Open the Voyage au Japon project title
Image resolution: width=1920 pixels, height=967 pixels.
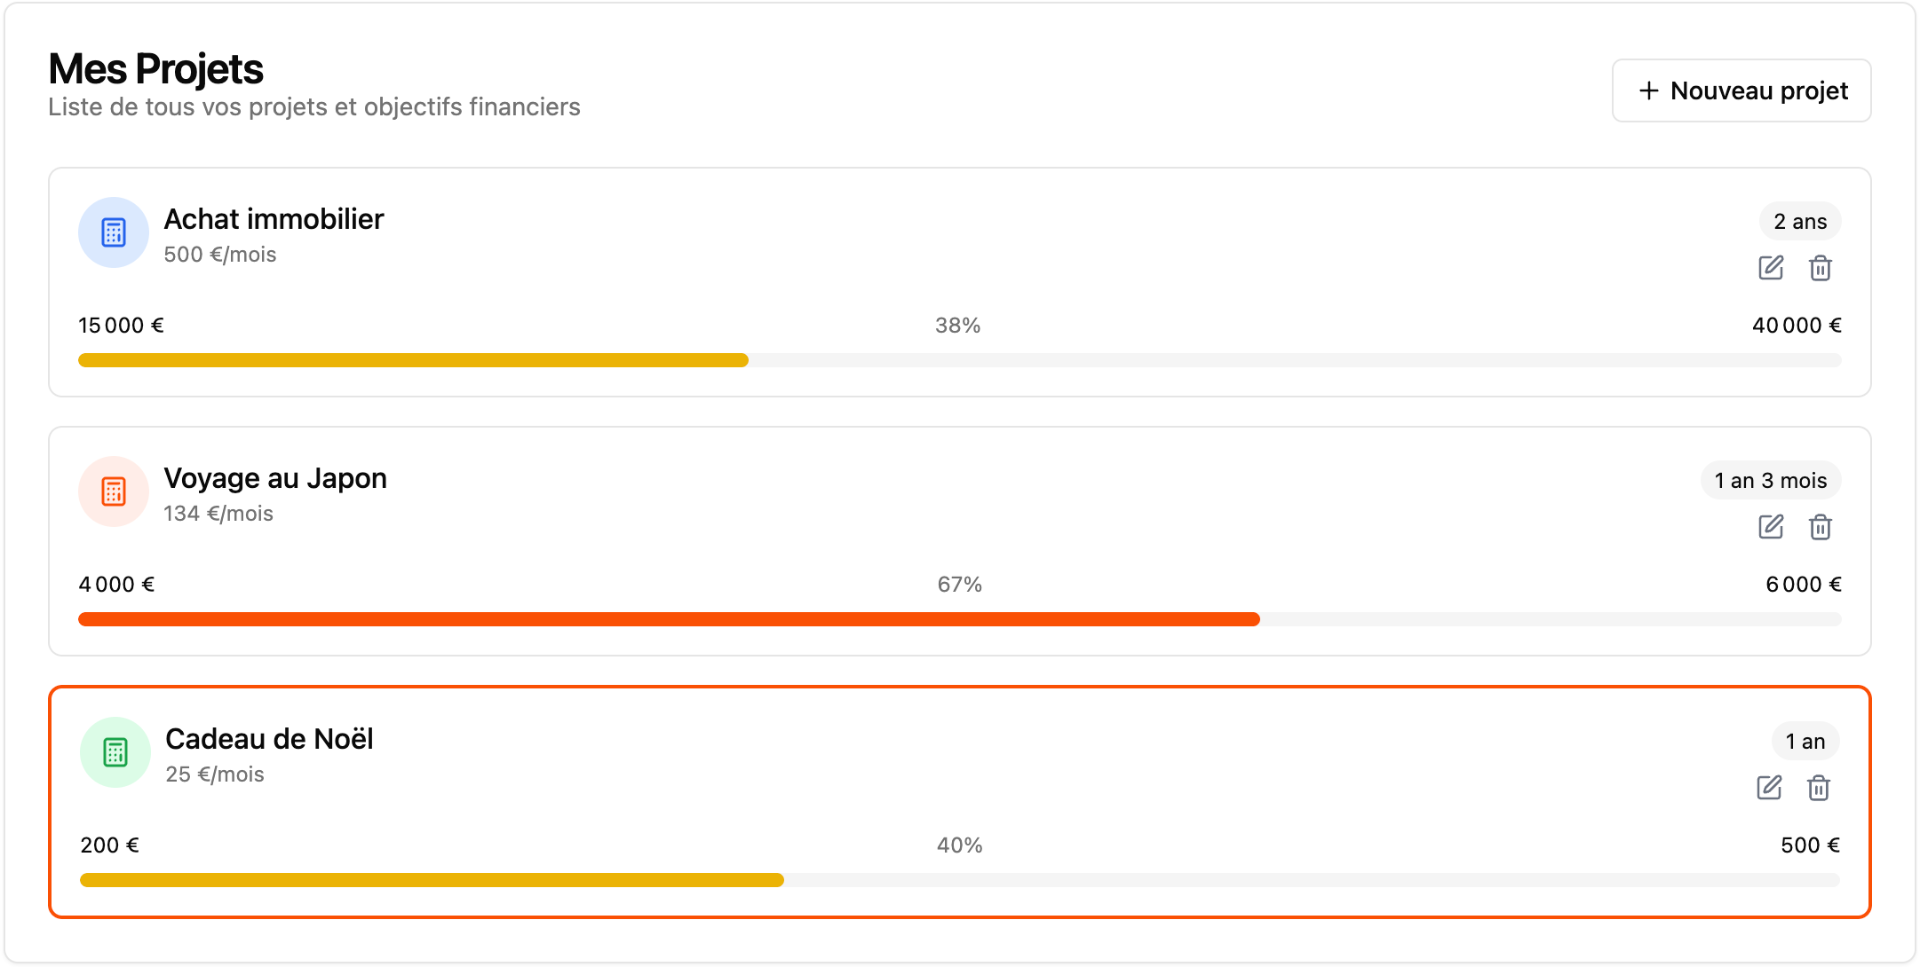(275, 478)
